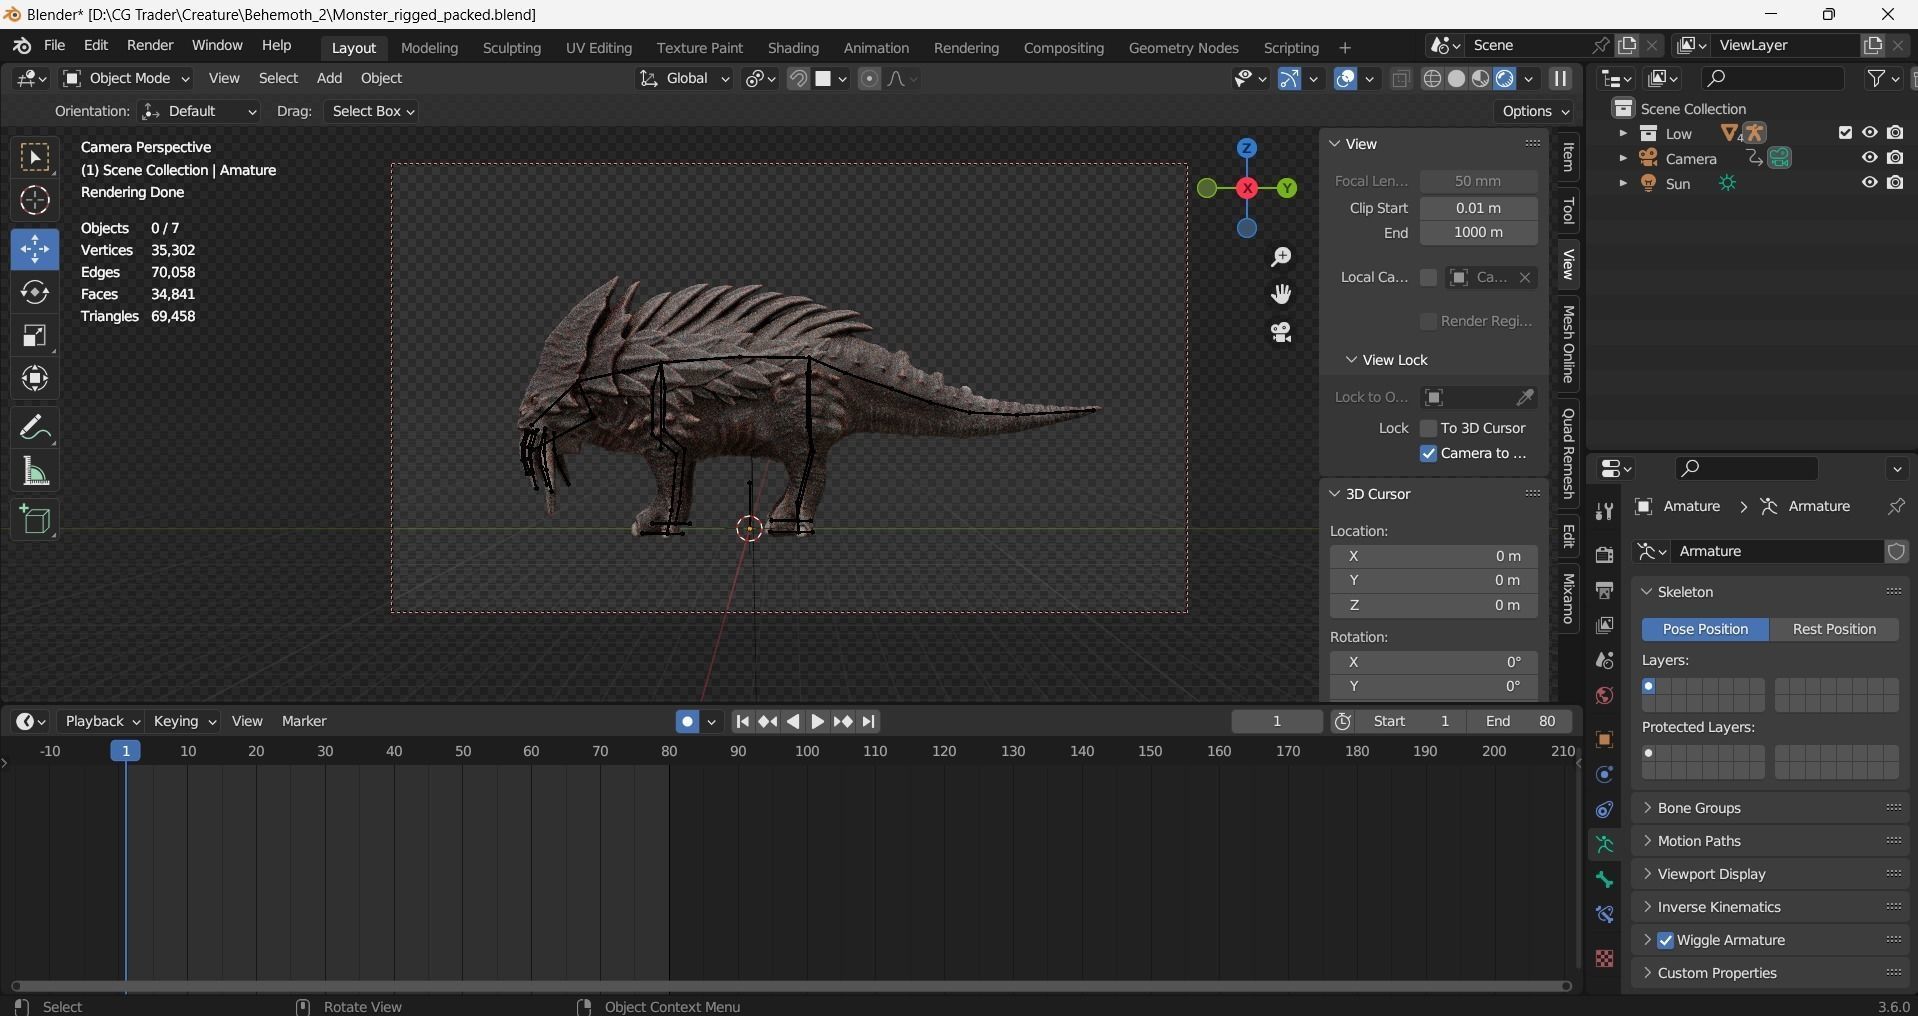Open Object Data armature properties tab
This screenshot has width=1918, height=1016.
pos(1604,845)
